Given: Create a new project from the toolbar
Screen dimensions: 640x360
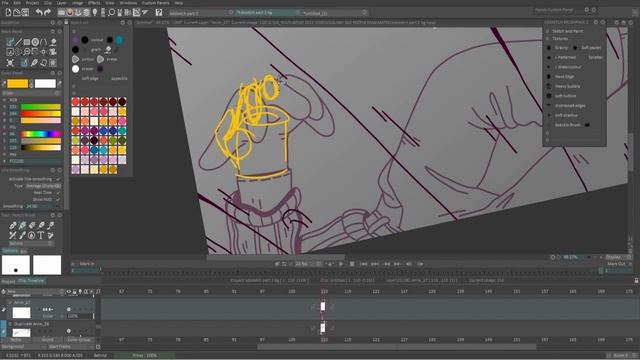Looking at the screenshot, I should pyautogui.click(x=8, y=13).
